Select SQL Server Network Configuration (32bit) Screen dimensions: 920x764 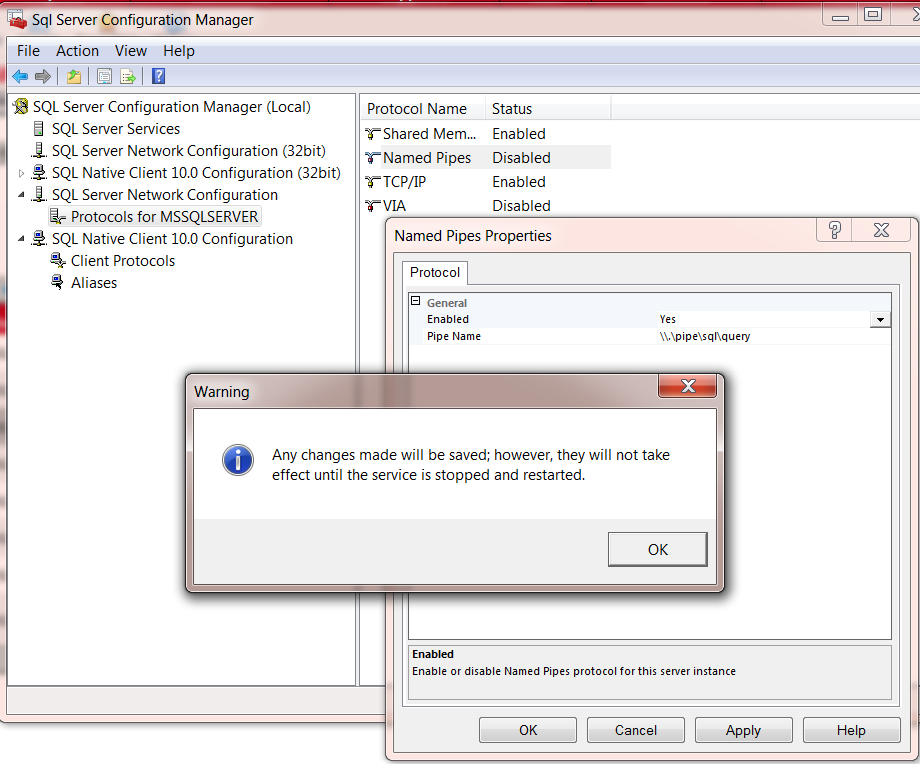tap(188, 151)
